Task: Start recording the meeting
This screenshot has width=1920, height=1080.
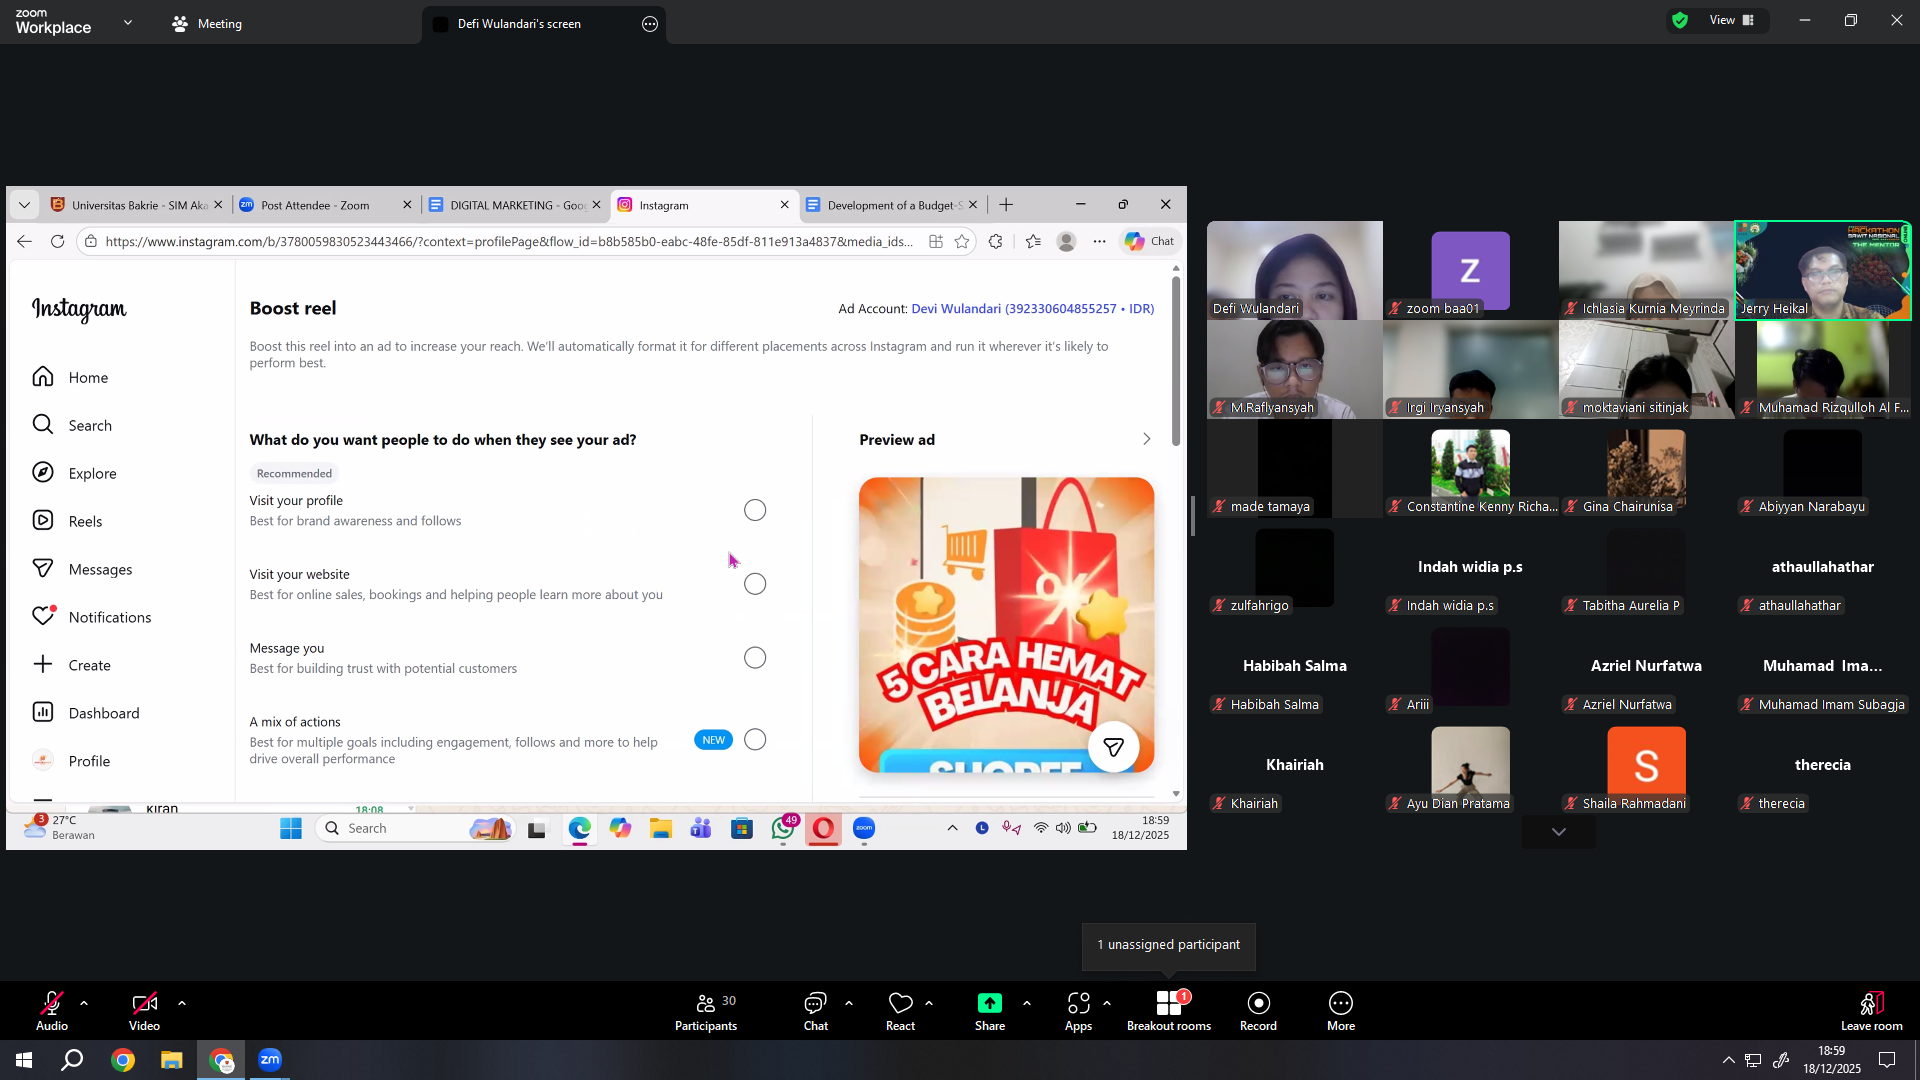Action: click(x=1258, y=1010)
